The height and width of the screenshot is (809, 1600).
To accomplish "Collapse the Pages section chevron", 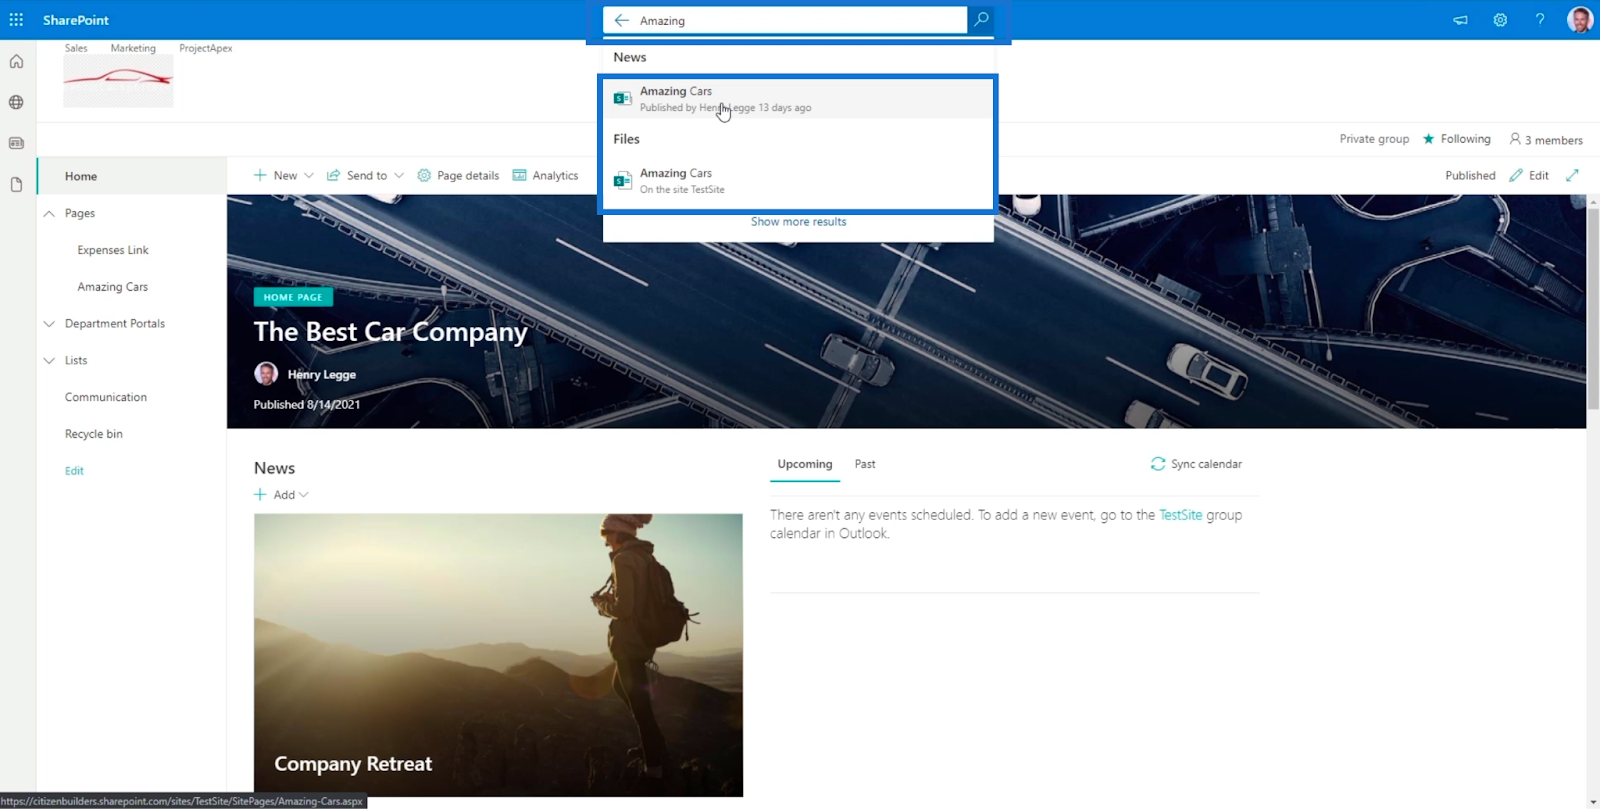I will (49, 213).
